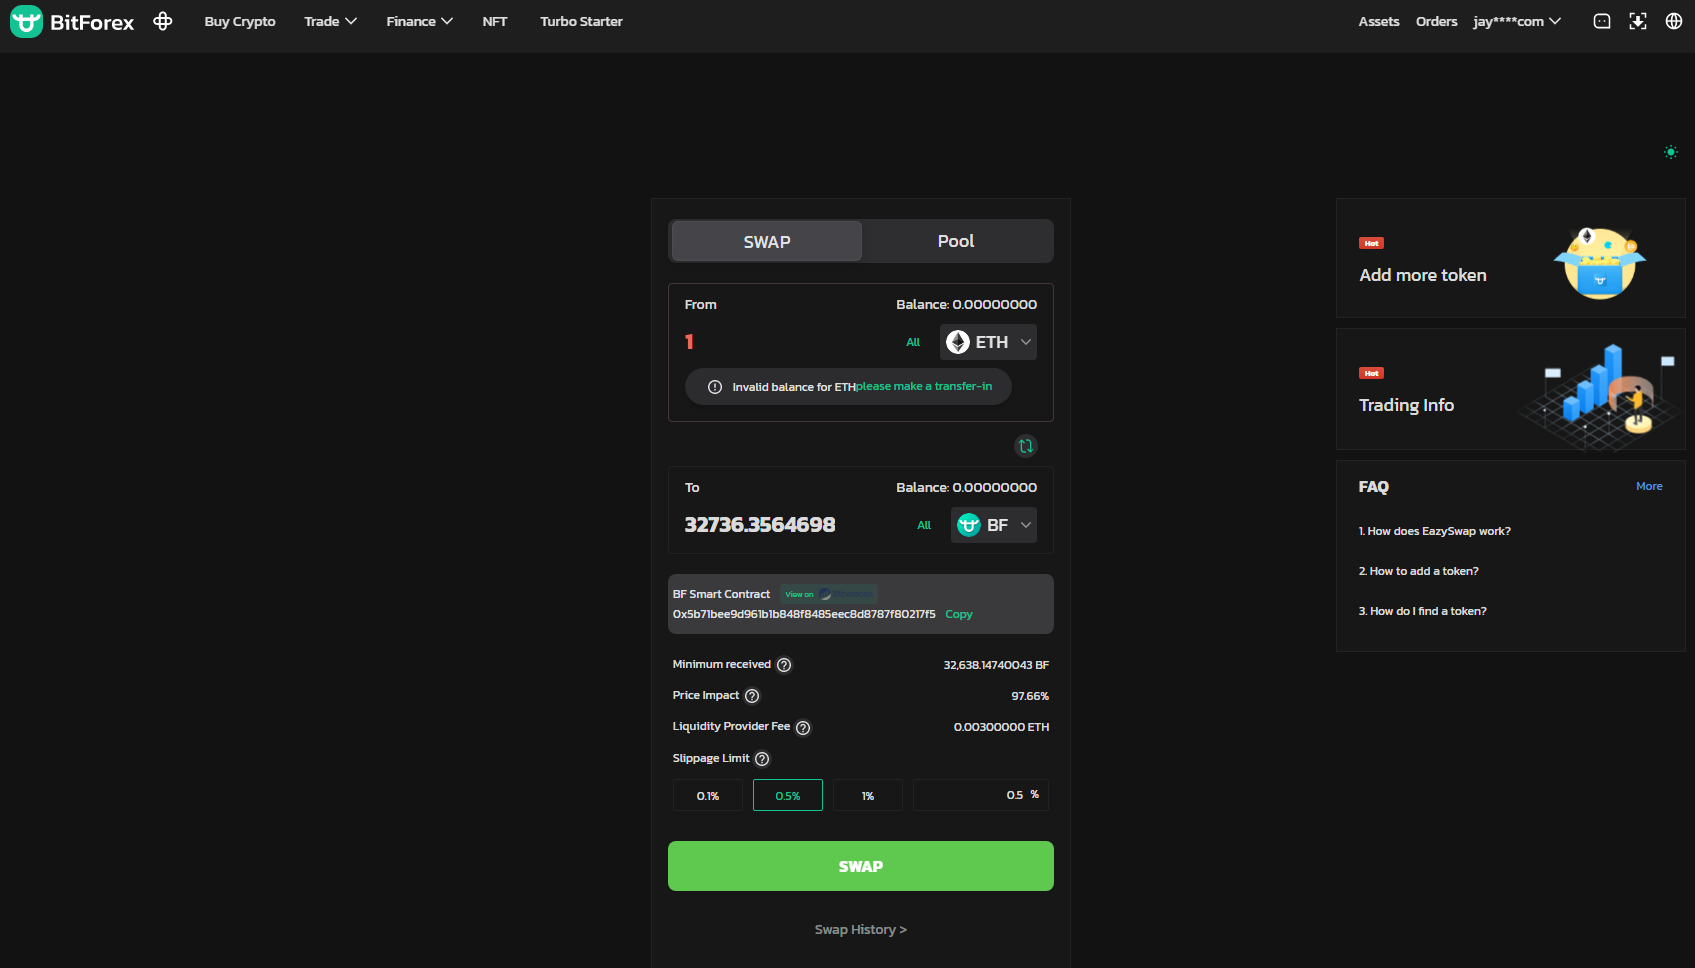Viewport: 1695px width, 968px height.
Task: Click More in FAQ panel
Action: click(1649, 486)
